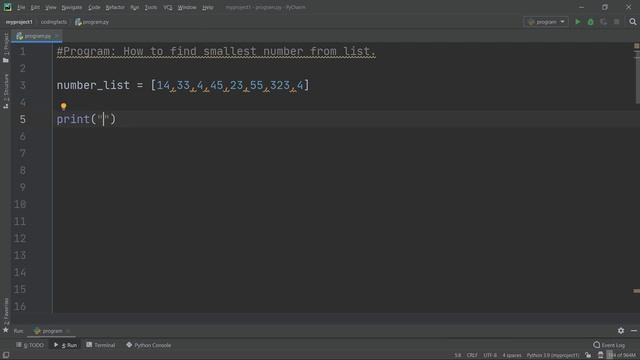Click the PyCharm logo icon in title bar
Viewport: 640px width, 360px height.
(7, 7)
